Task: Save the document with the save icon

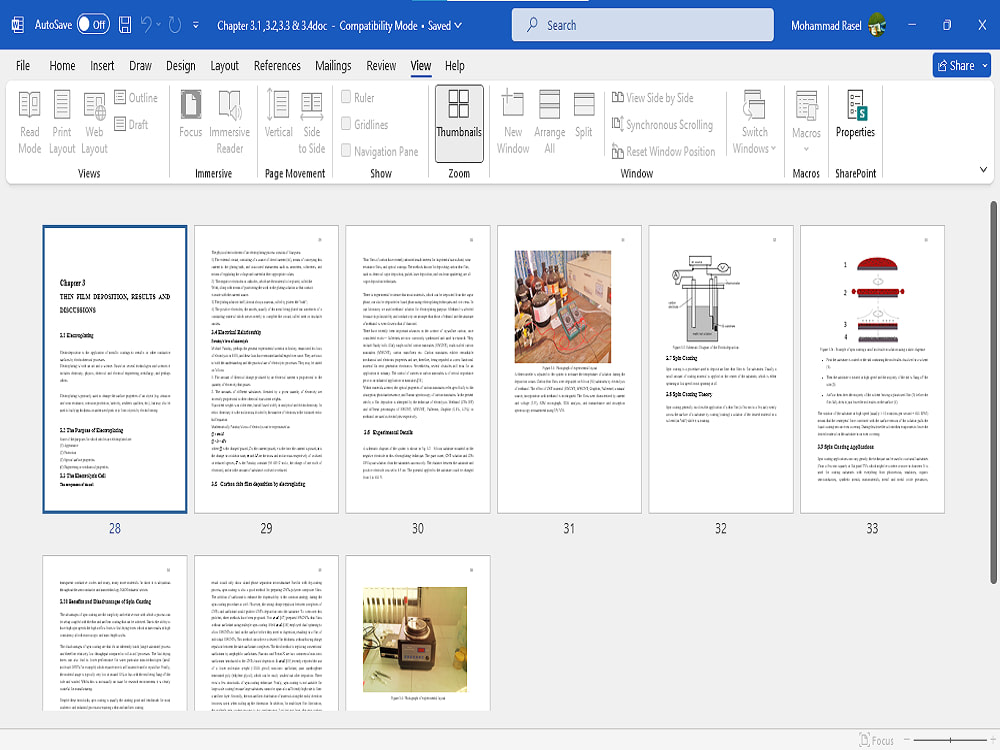Action: pos(125,25)
